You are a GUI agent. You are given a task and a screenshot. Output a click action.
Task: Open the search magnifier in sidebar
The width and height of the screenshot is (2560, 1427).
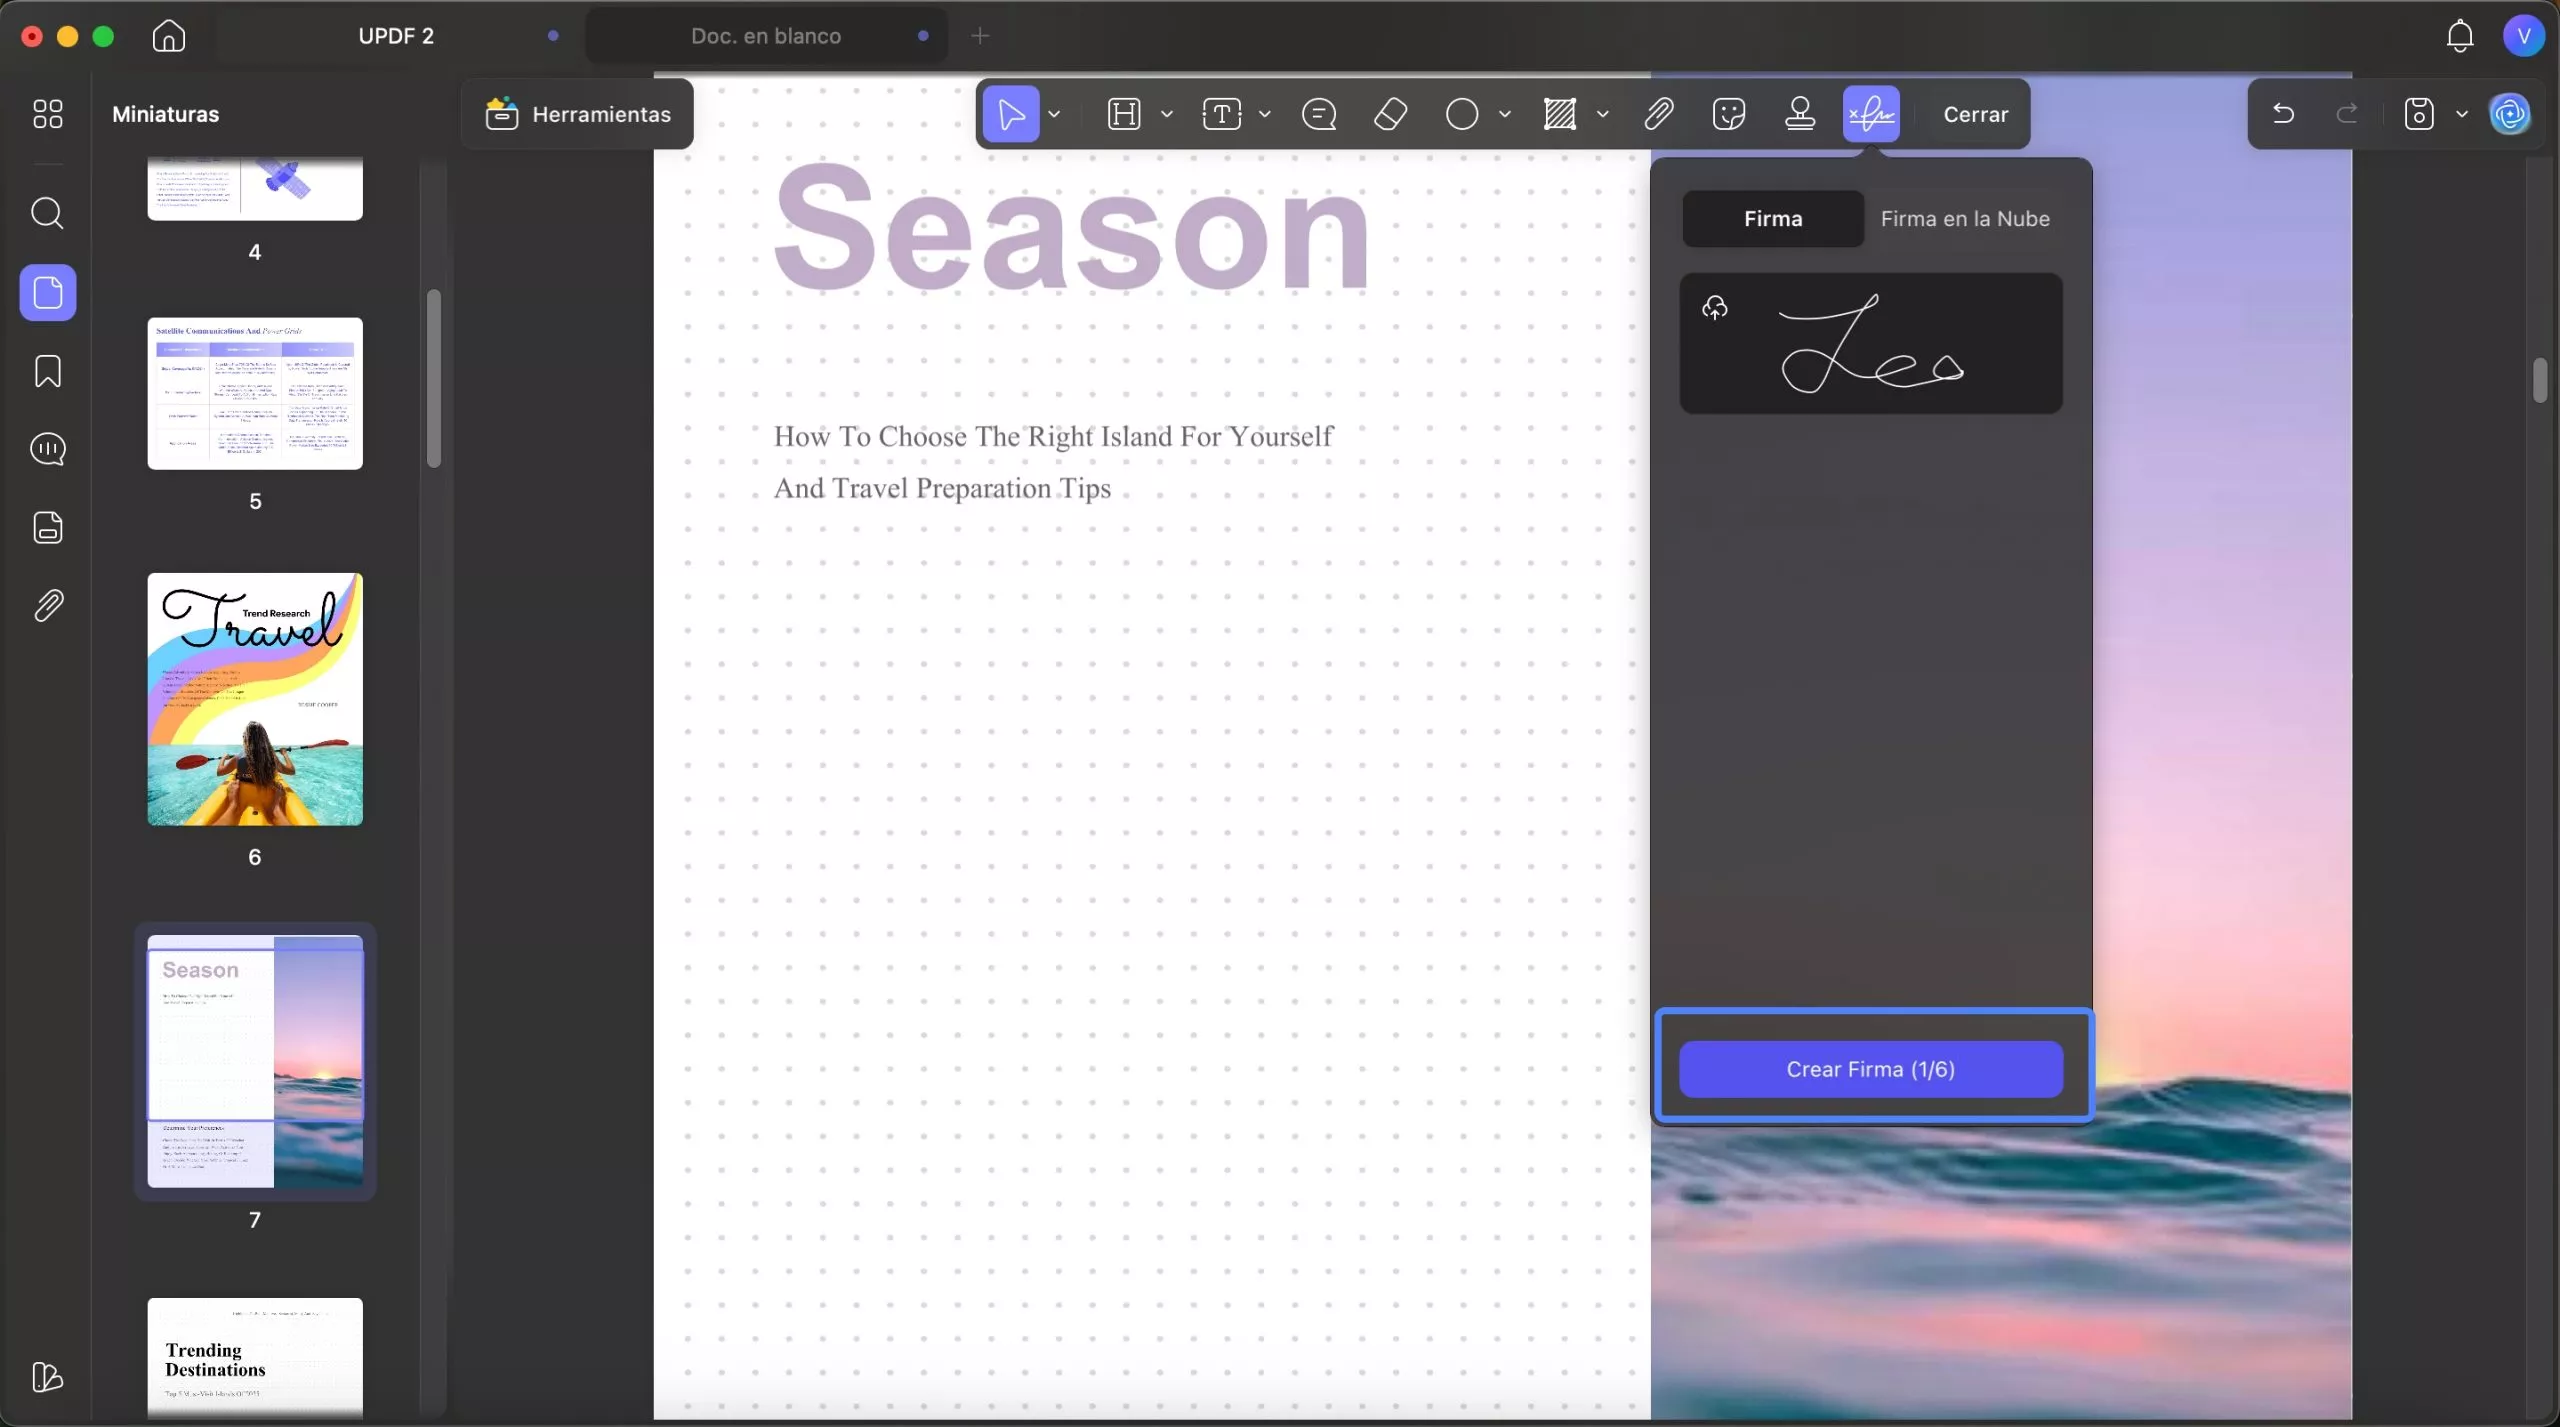(x=47, y=213)
